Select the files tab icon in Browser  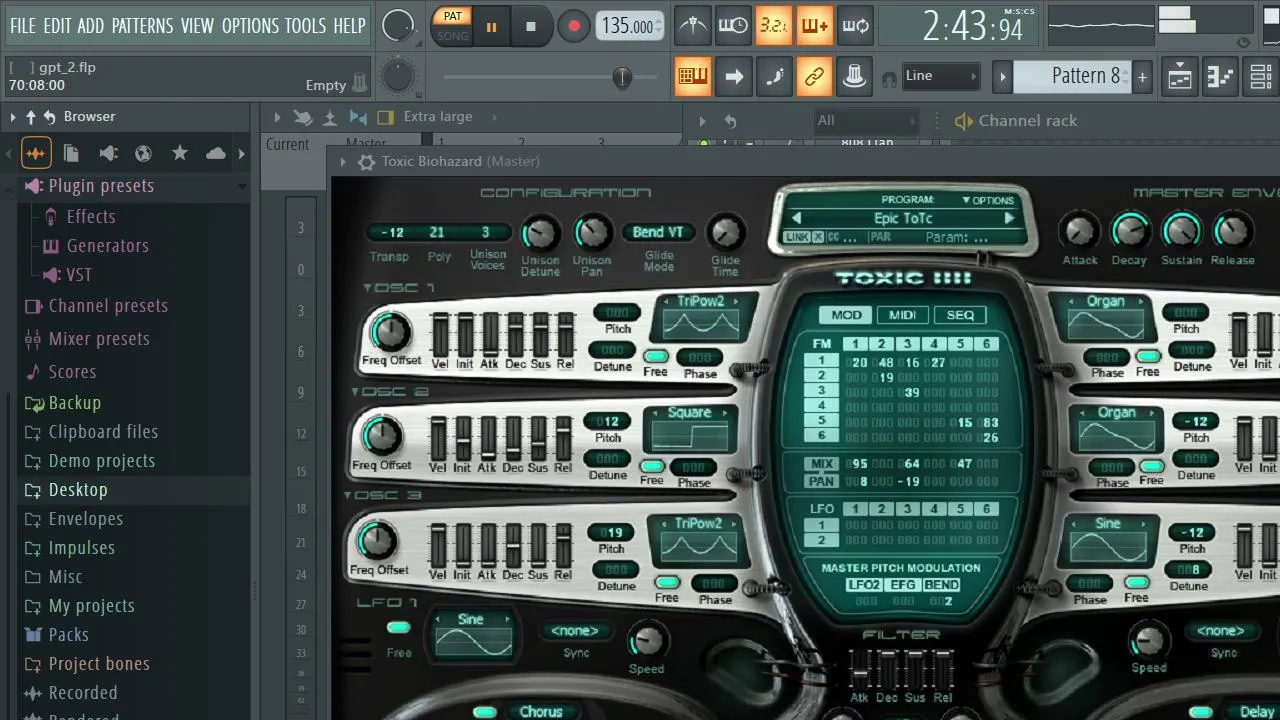click(71, 153)
